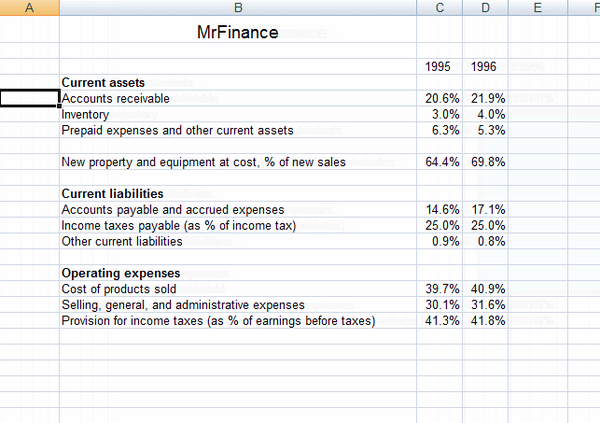
Task: Select the 14.6% accounts payable value
Action: [x=442, y=209]
